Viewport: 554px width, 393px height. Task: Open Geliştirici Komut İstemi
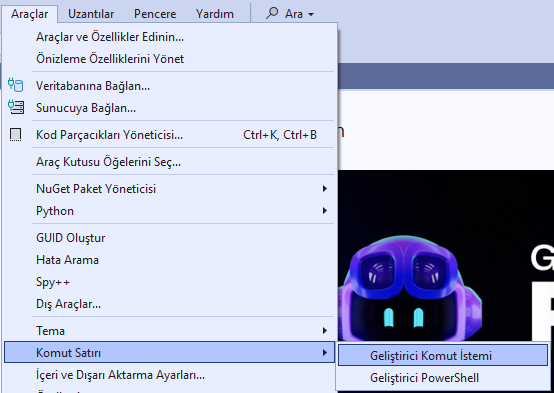point(443,356)
